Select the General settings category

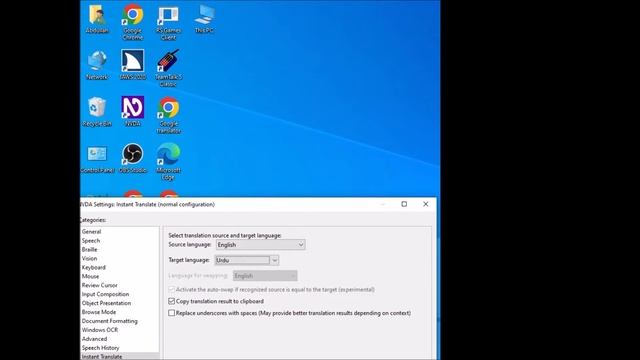[x=91, y=231]
